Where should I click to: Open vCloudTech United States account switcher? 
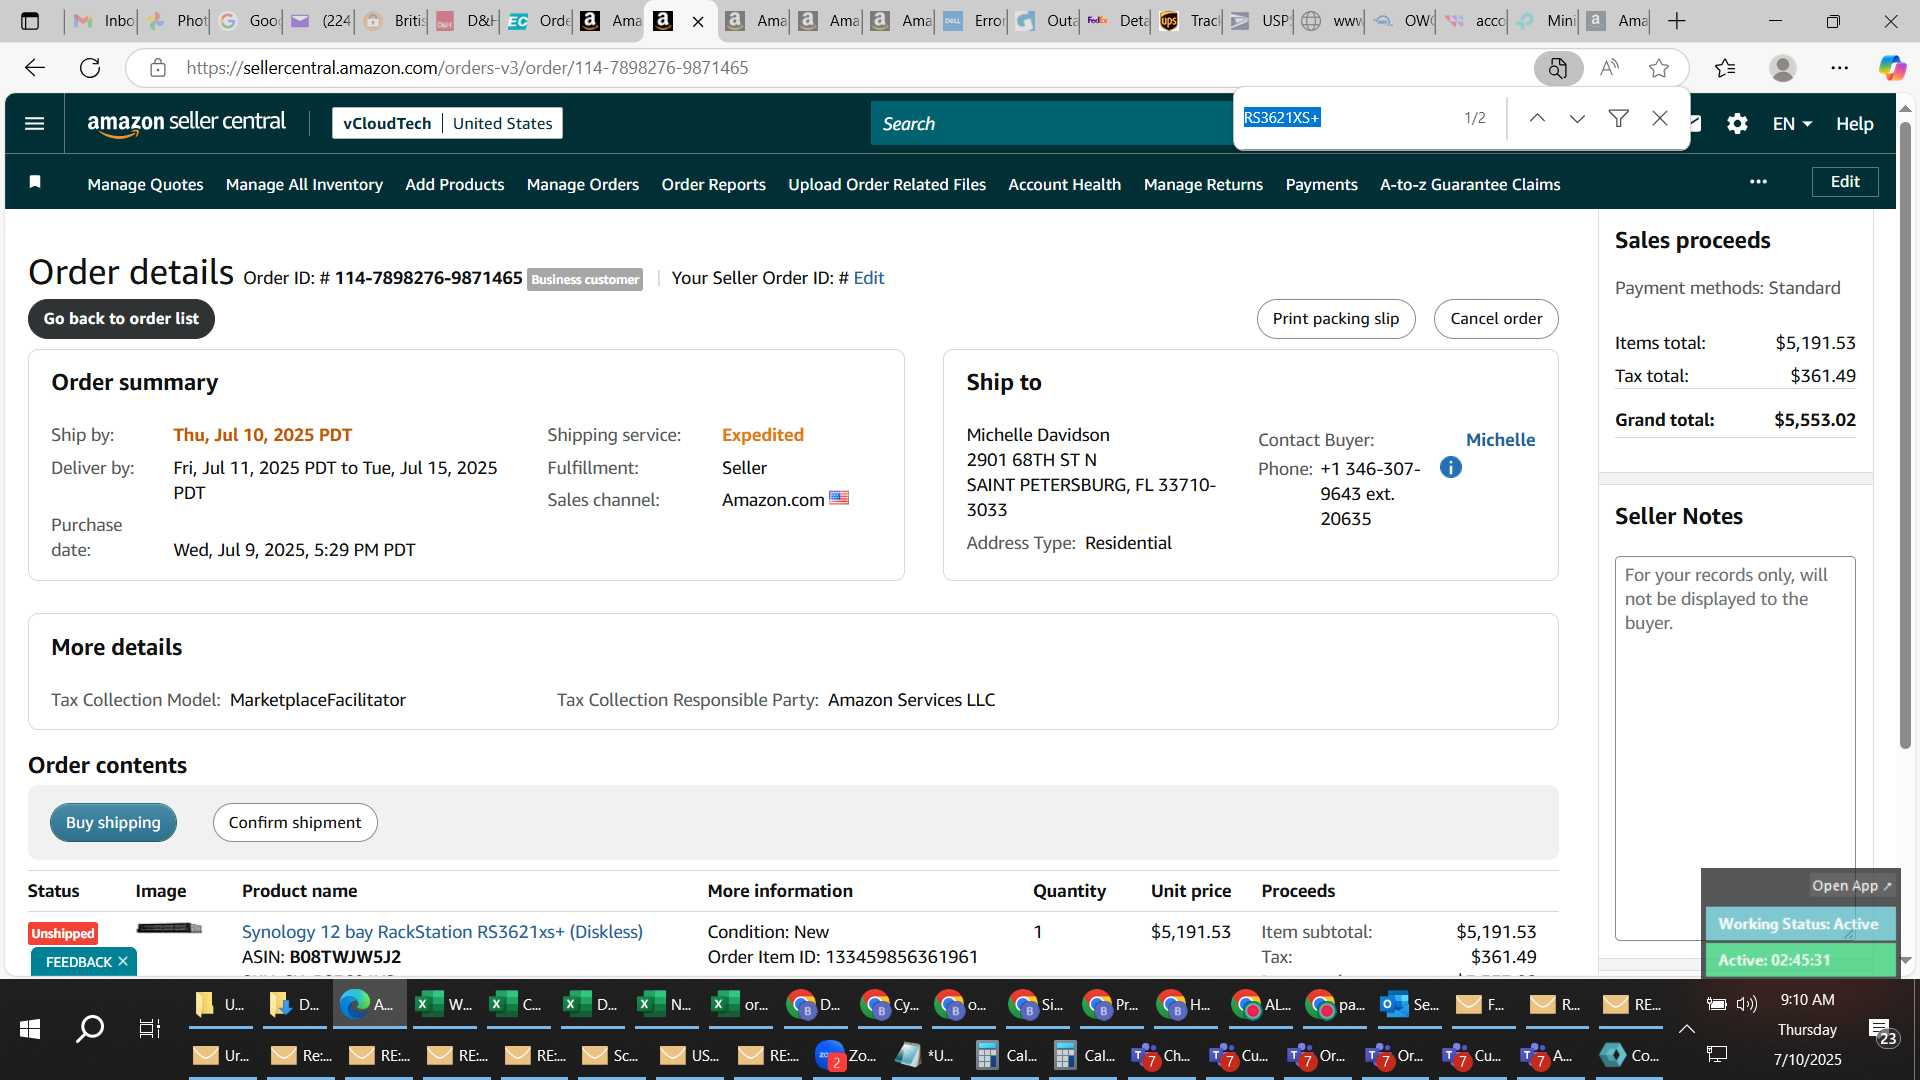pos(447,123)
